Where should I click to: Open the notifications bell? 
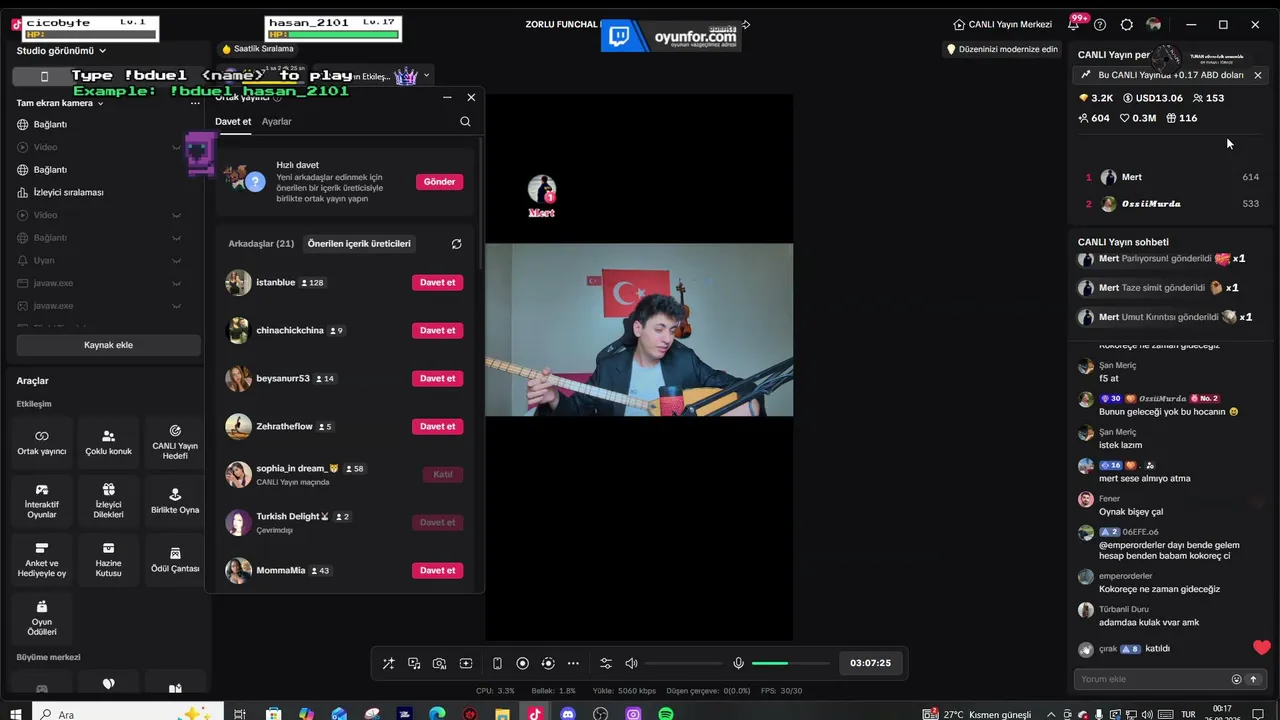click(1074, 24)
